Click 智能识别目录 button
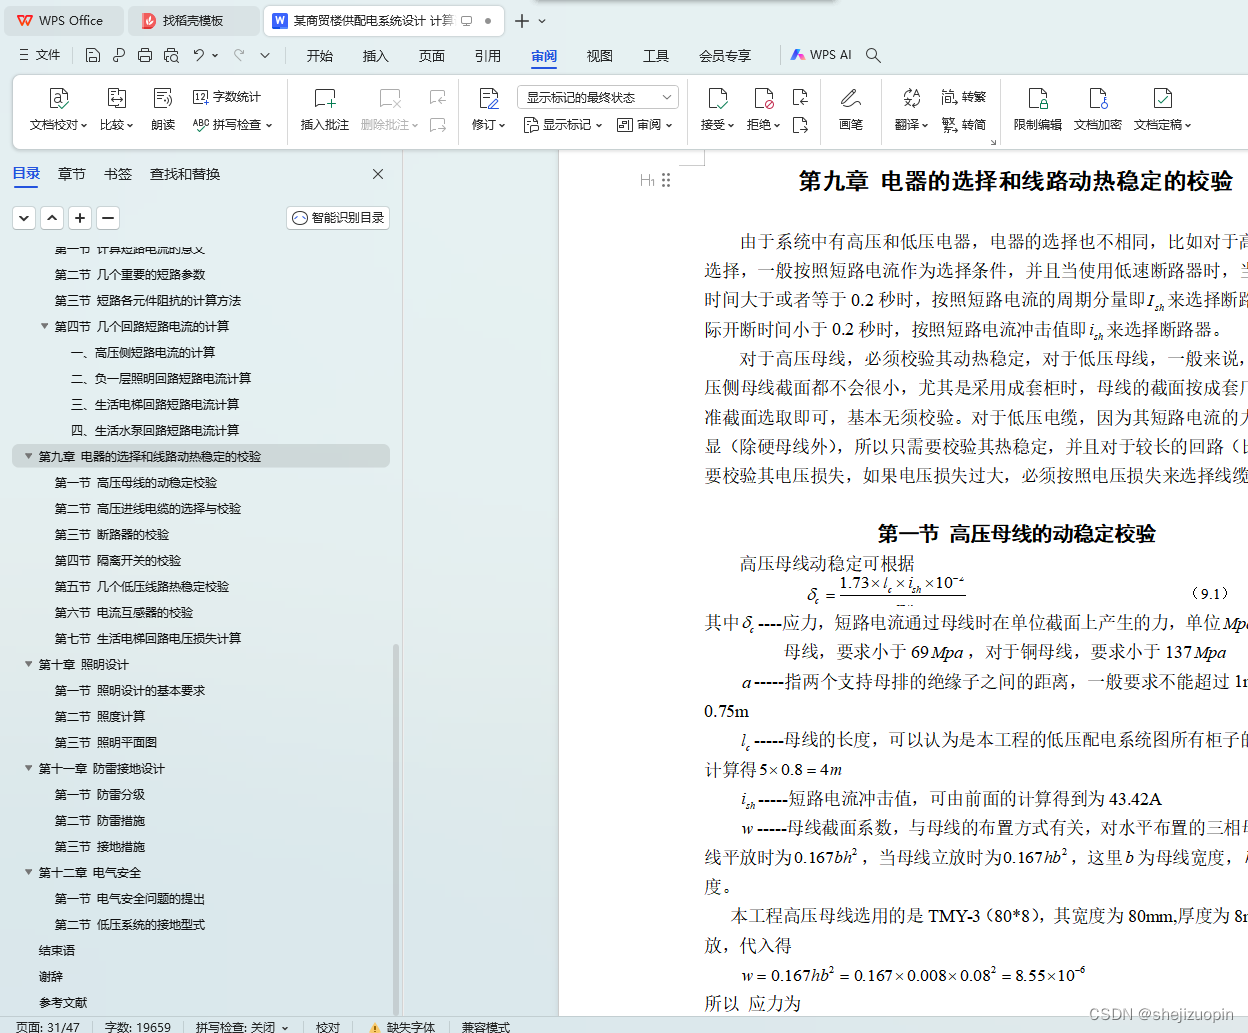Image resolution: width=1248 pixels, height=1033 pixels. click(x=338, y=217)
